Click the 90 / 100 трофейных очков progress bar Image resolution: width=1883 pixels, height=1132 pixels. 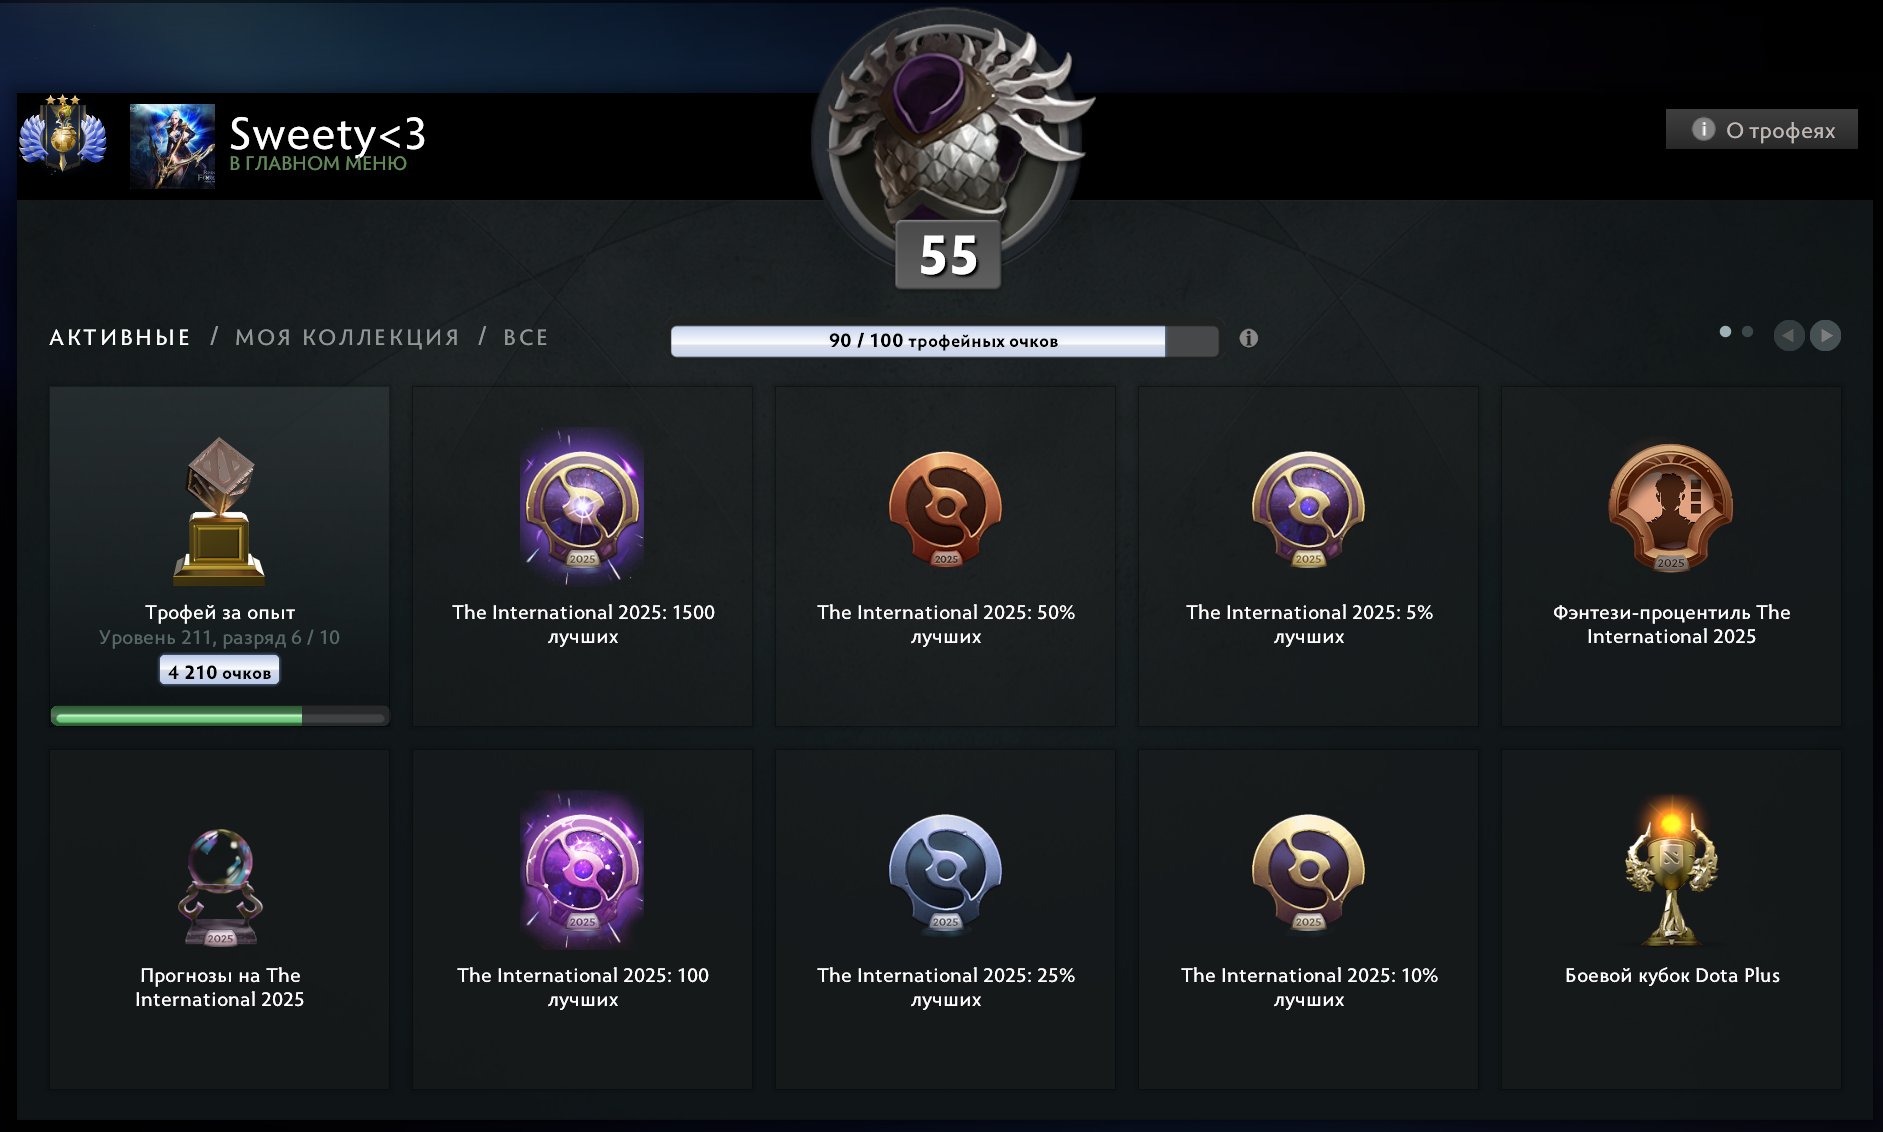click(x=944, y=340)
